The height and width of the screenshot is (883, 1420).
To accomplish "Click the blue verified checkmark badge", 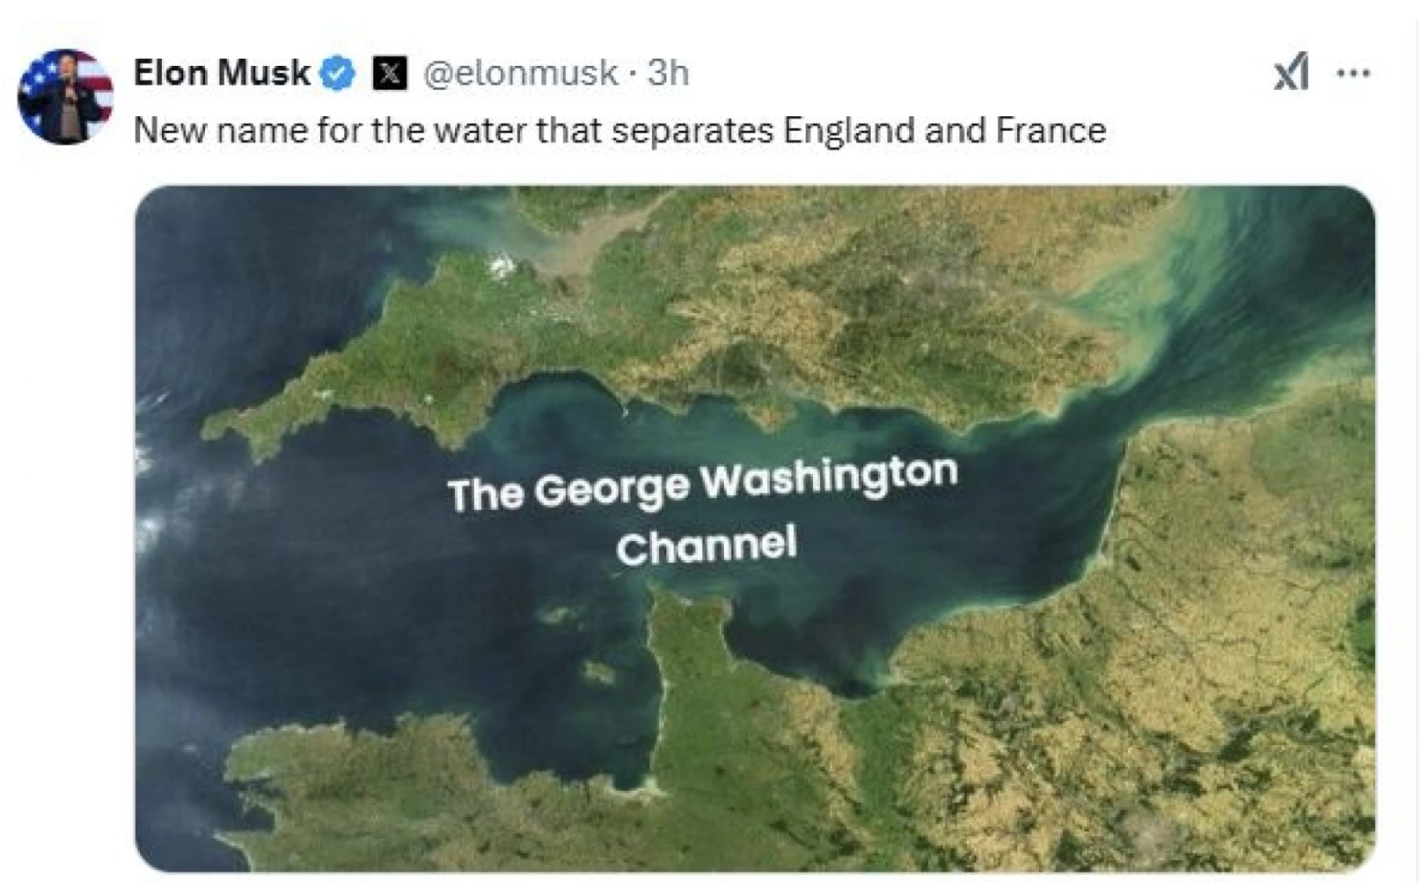I will (338, 73).
